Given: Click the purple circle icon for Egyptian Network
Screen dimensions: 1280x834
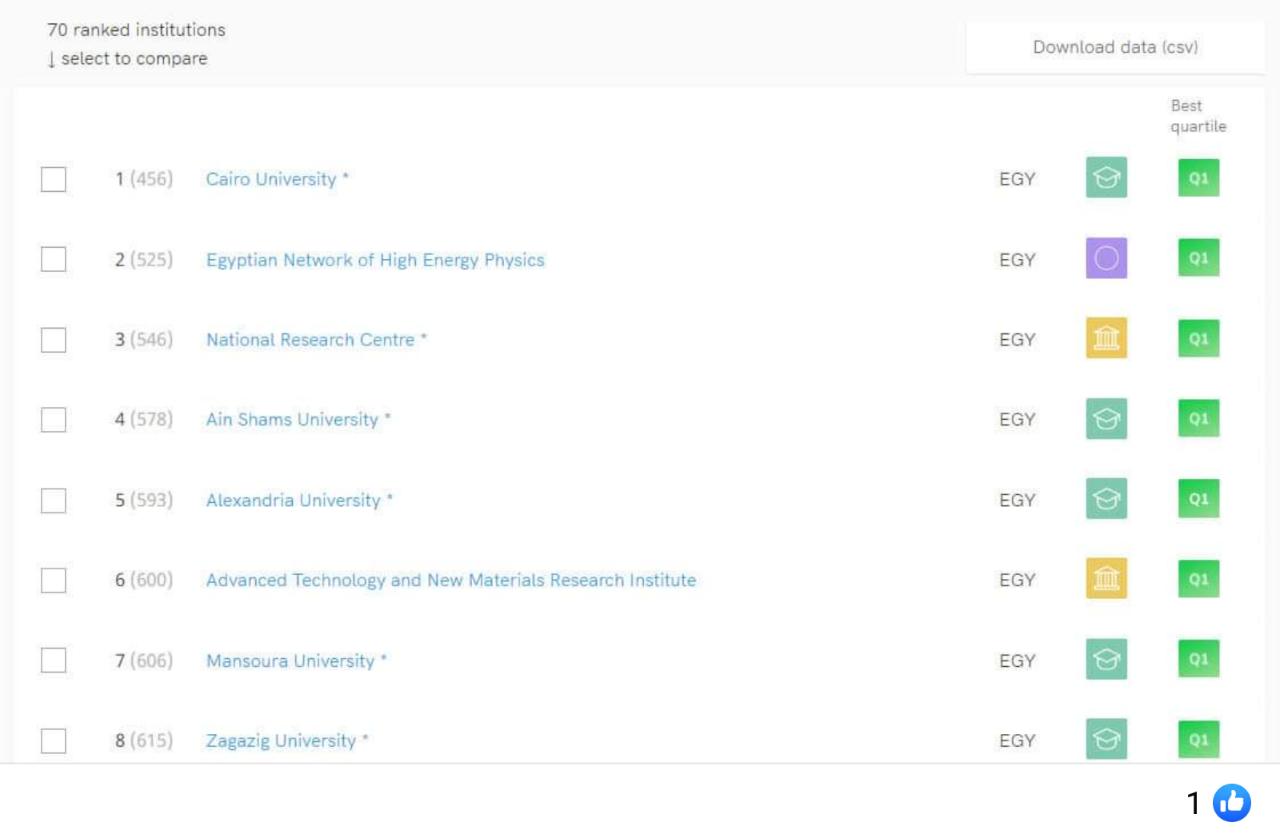Looking at the screenshot, I should 1106,259.
